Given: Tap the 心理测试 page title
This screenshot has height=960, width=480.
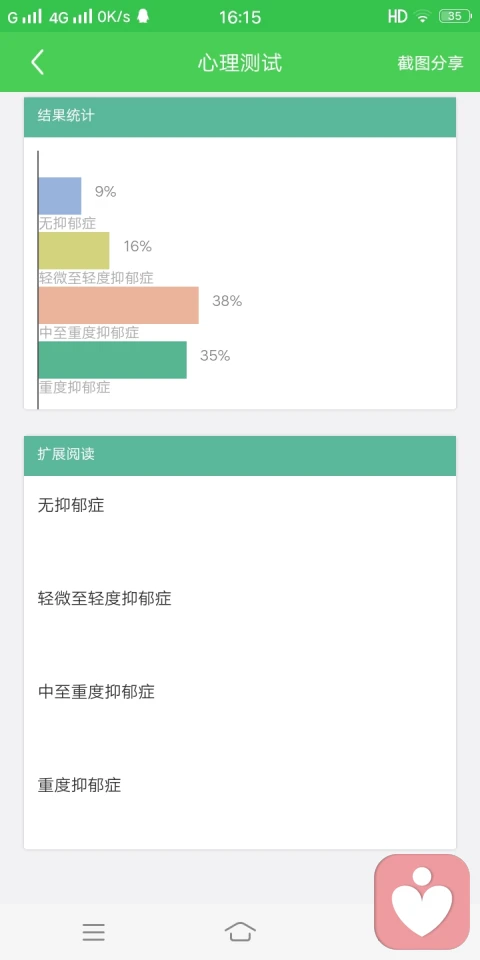Looking at the screenshot, I should pos(240,63).
